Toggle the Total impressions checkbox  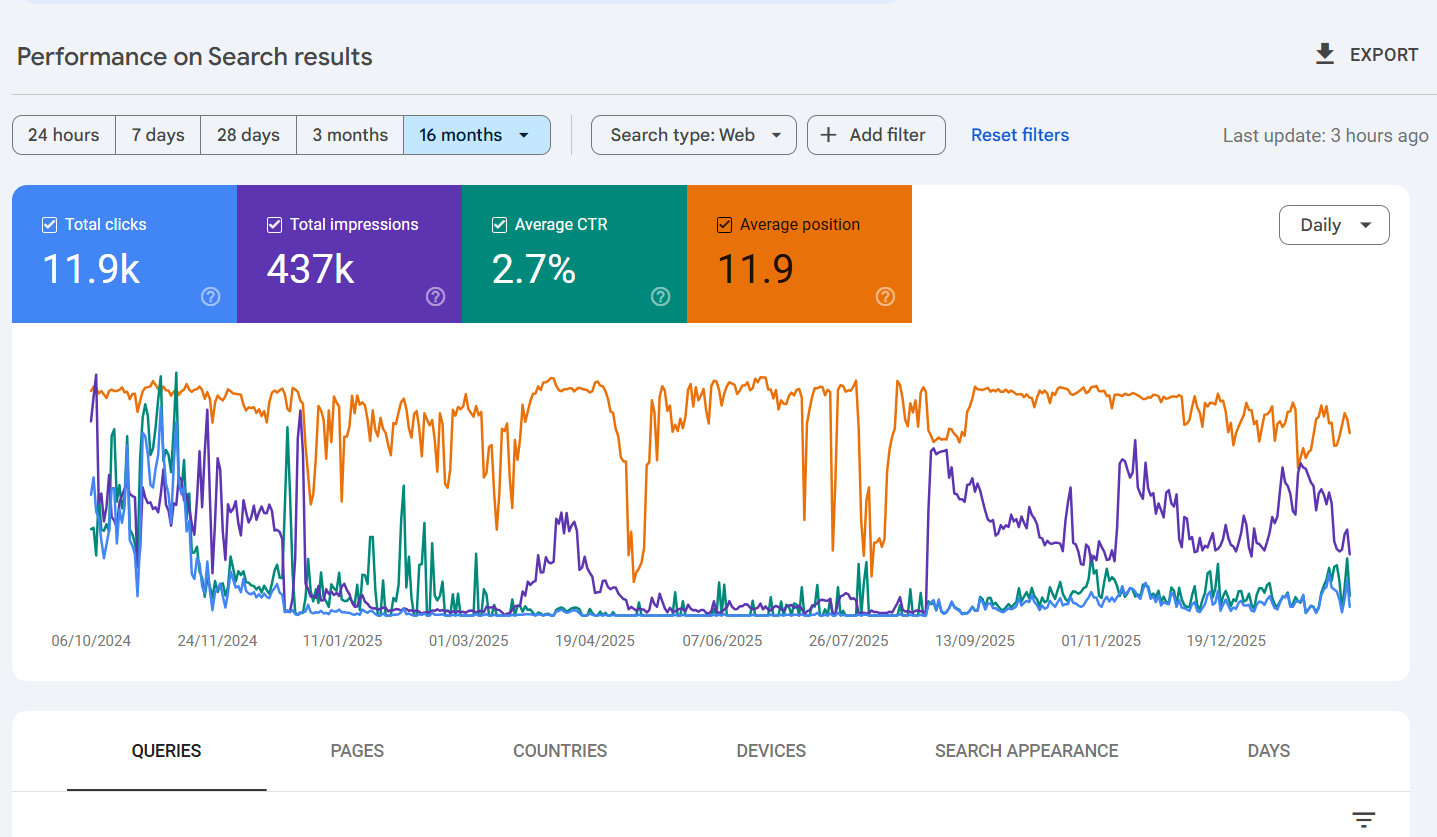point(275,225)
